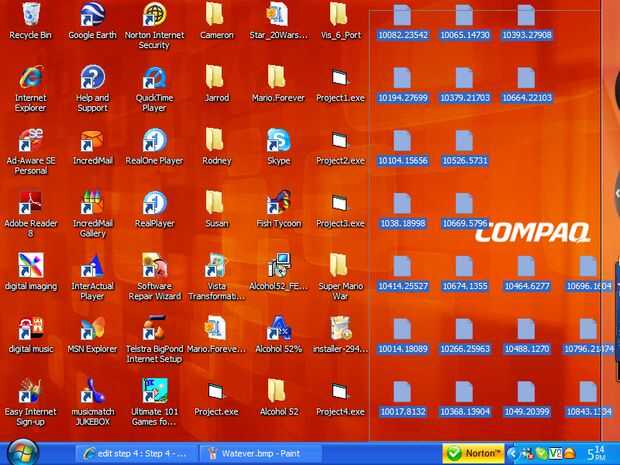Click the Norton button in taskbar
The width and height of the screenshot is (620, 465).
click(x=473, y=453)
